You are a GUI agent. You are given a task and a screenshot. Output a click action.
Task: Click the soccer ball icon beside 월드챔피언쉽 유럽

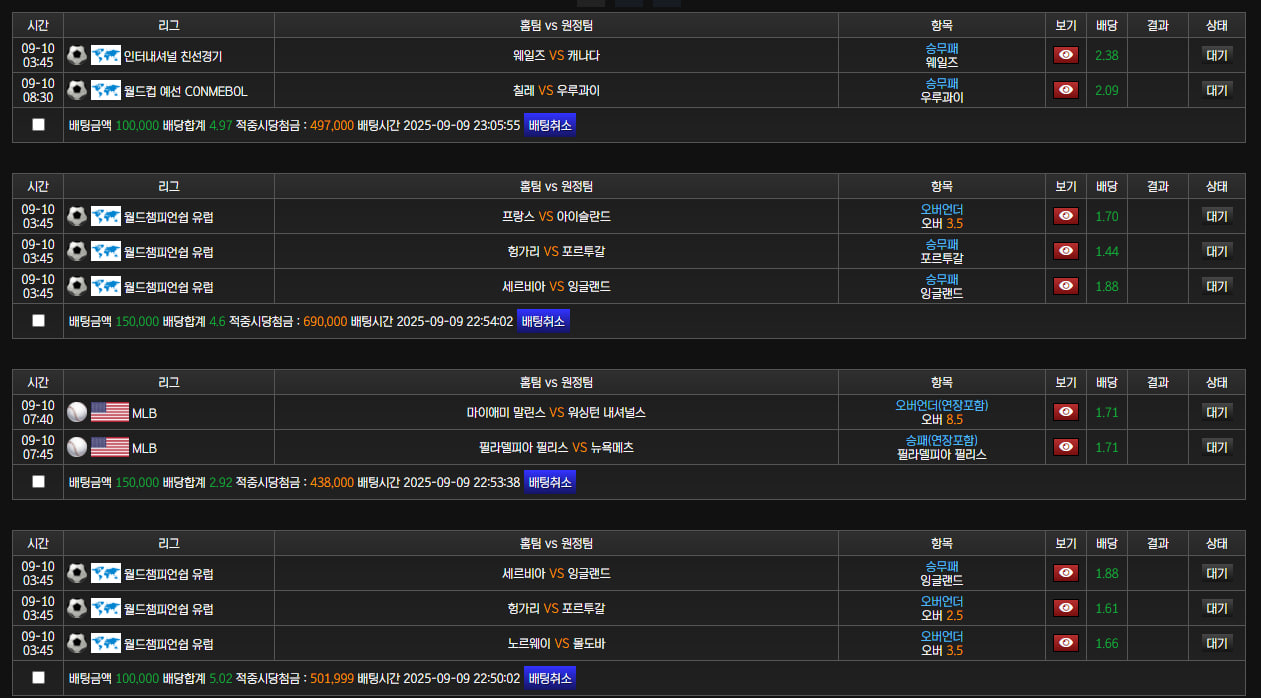coord(77,216)
